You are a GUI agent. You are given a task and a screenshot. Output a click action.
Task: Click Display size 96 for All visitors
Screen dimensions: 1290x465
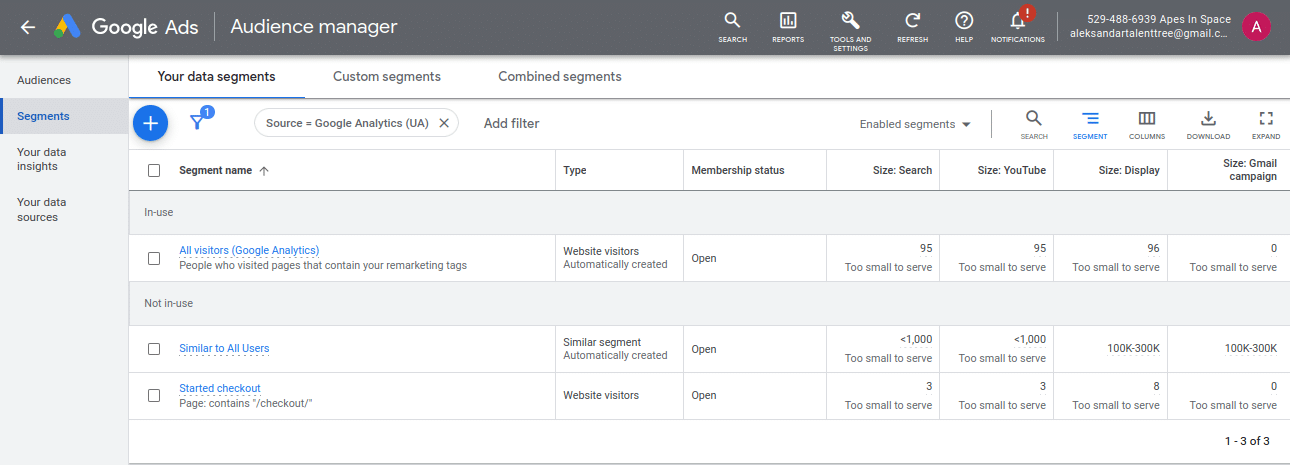point(1153,249)
